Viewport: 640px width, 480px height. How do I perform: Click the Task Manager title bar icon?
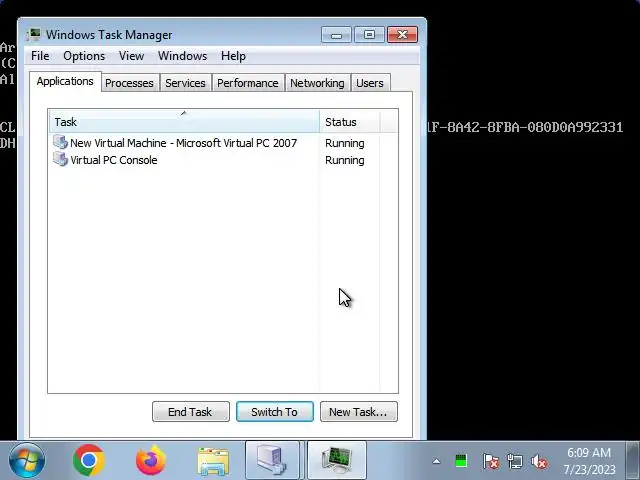pyautogui.click(x=33, y=35)
